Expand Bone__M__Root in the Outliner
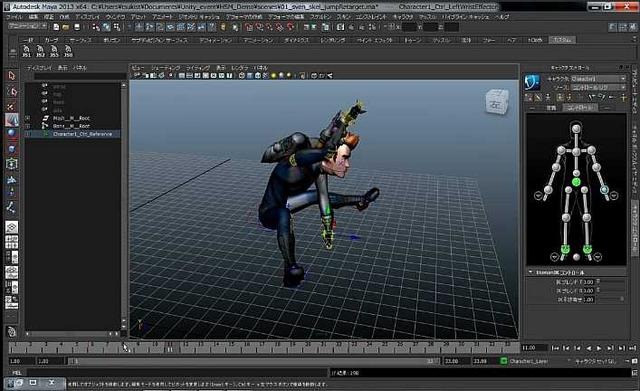The width and height of the screenshot is (640, 391). click(27, 126)
